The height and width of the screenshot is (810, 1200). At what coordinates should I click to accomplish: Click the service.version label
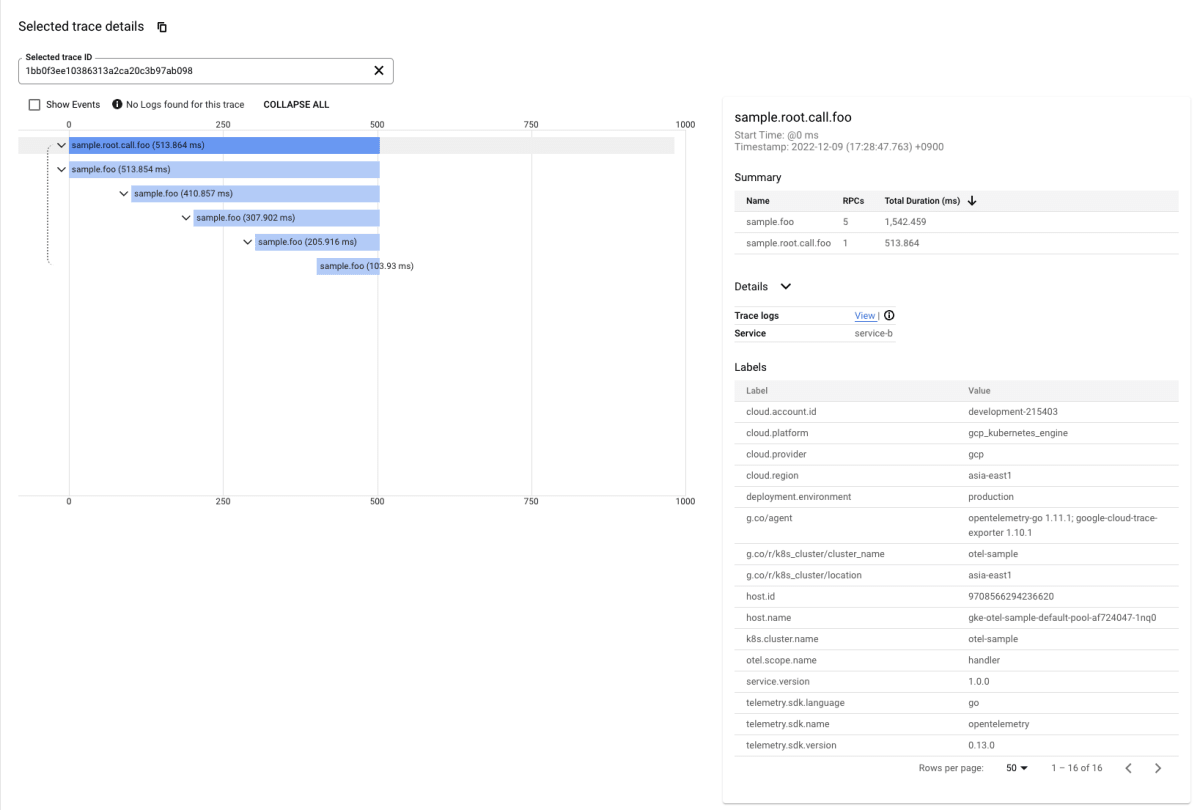[778, 681]
